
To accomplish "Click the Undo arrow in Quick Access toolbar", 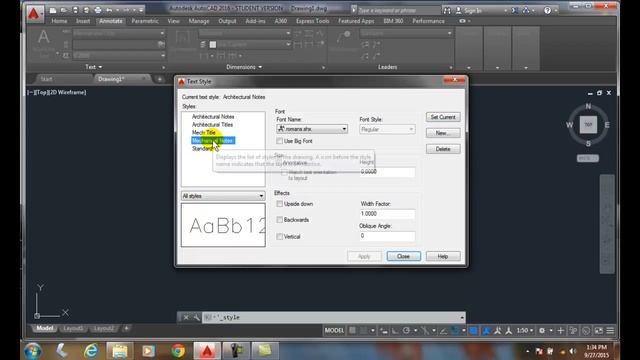I will [109, 10].
